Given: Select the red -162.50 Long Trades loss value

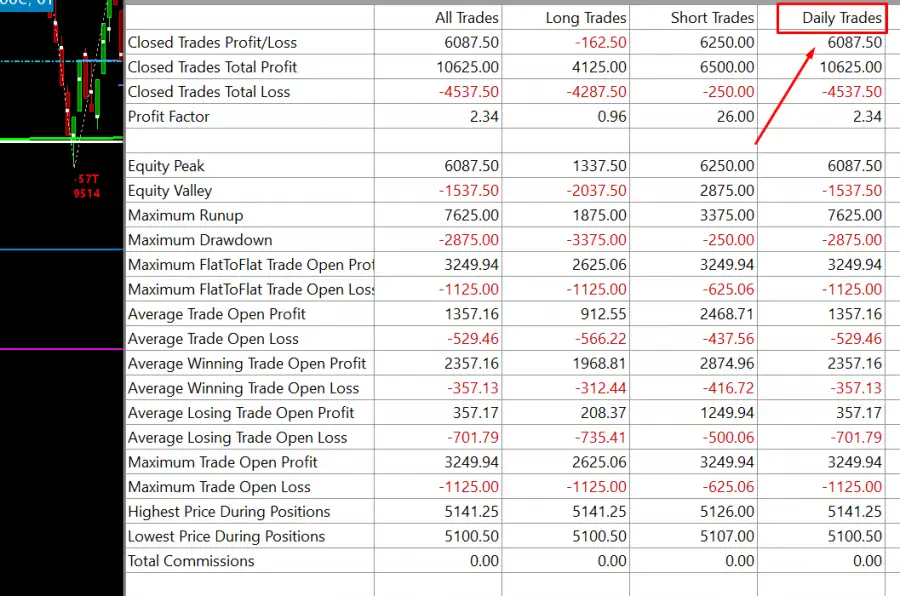Looking at the screenshot, I should [x=602, y=42].
